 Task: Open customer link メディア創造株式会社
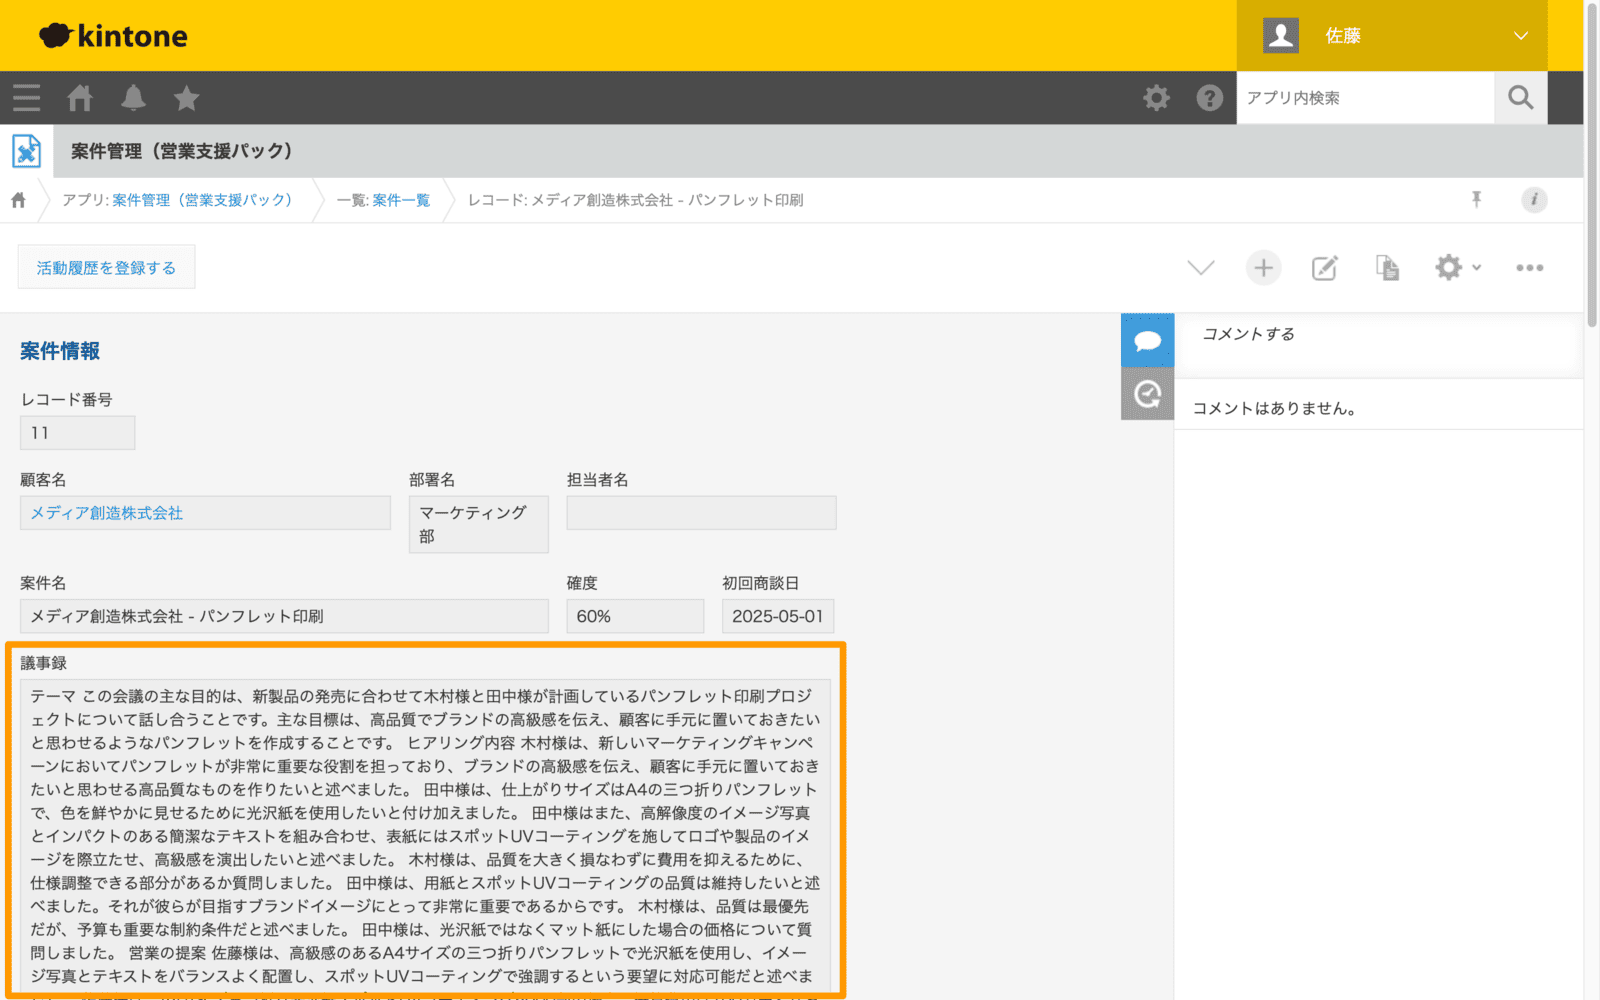[x=107, y=513]
